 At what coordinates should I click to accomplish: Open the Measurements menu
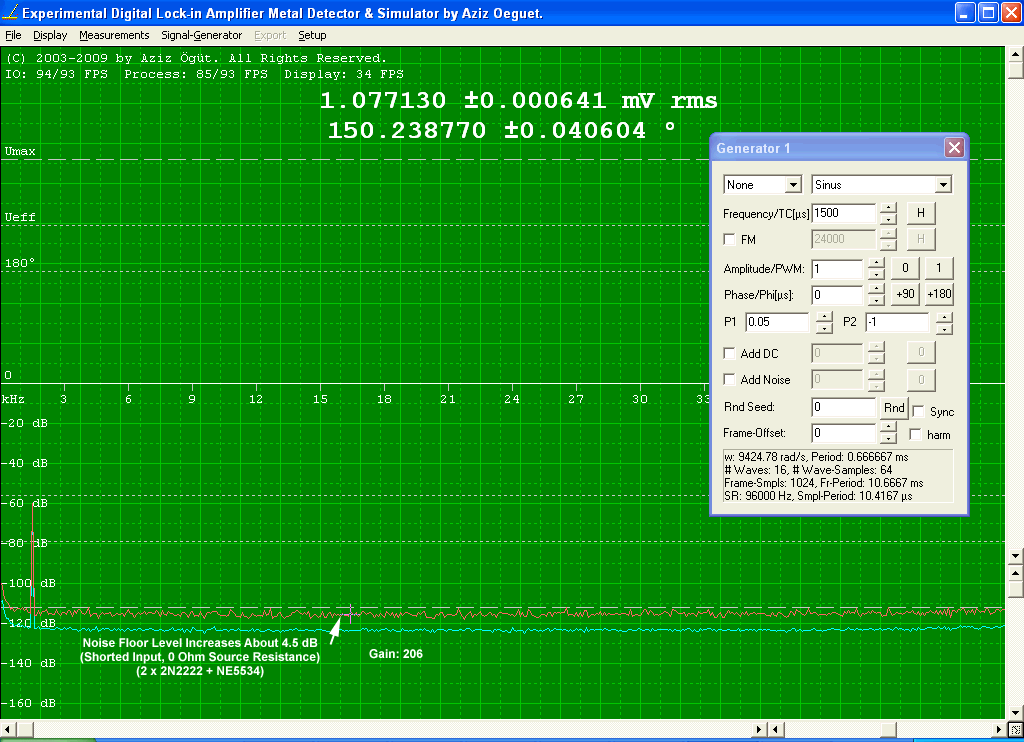pyautogui.click(x=114, y=35)
